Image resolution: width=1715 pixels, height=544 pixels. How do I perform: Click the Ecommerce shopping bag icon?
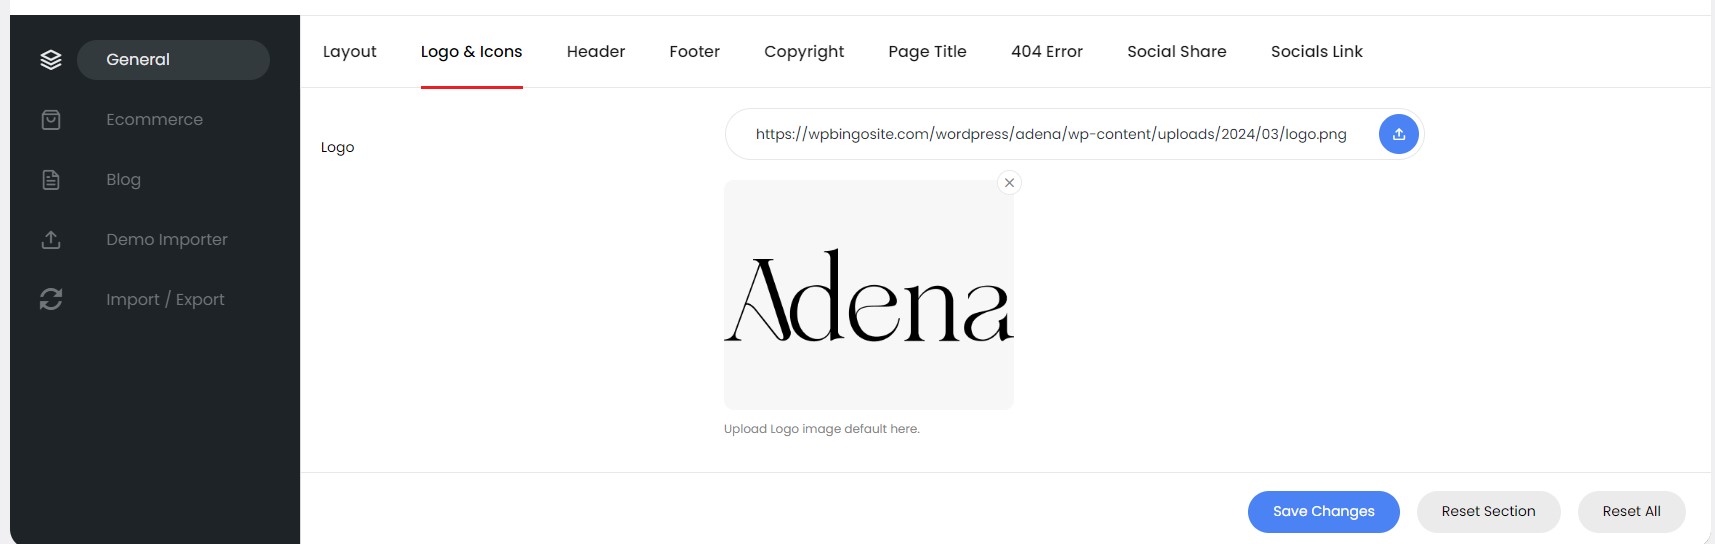point(51,120)
